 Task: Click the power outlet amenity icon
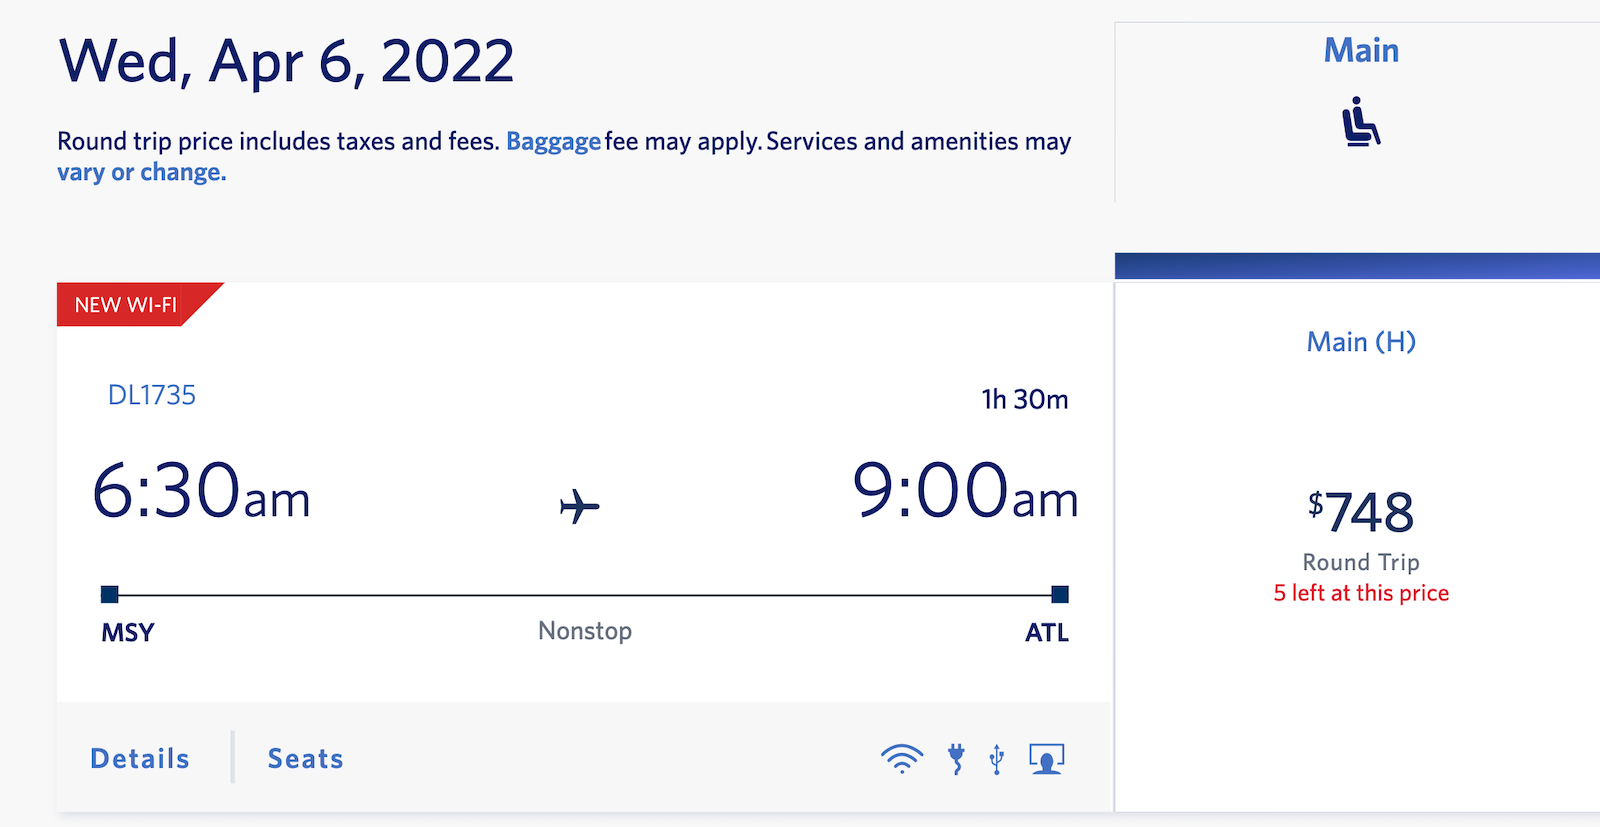tap(954, 758)
